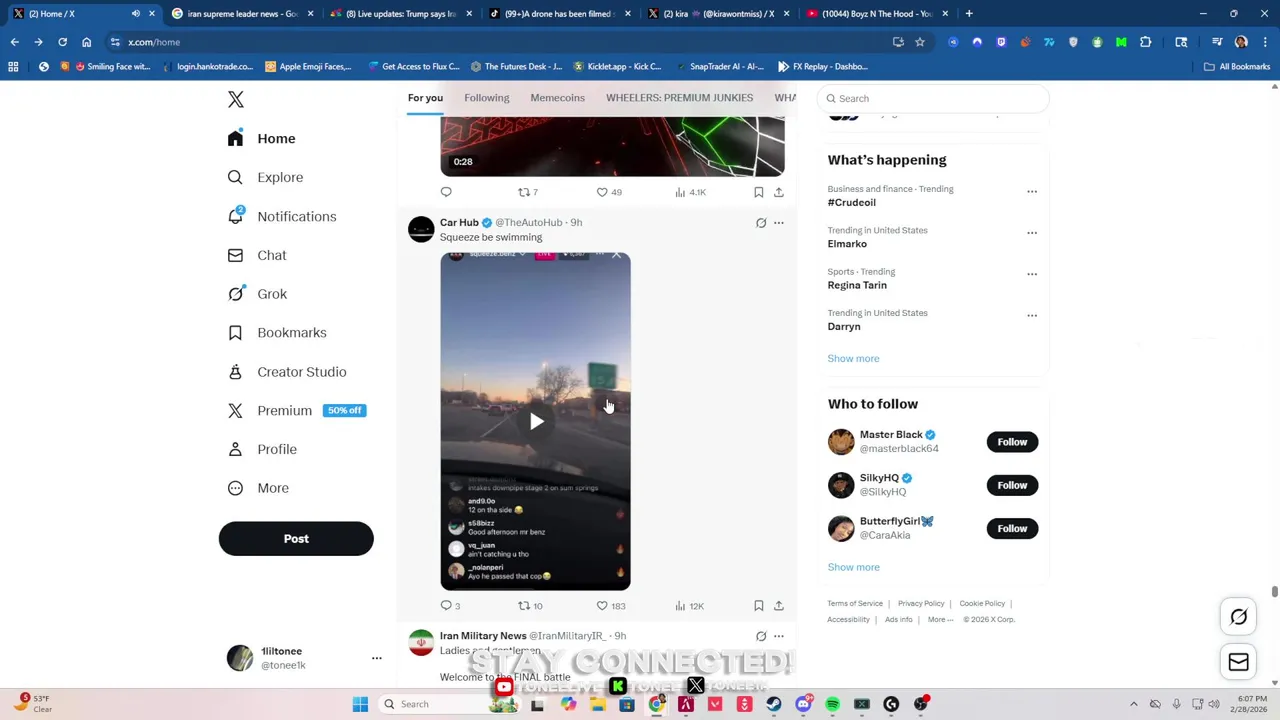The width and height of the screenshot is (1280, 720).
Task: Open the Windows Start menu
Action: 360,704
